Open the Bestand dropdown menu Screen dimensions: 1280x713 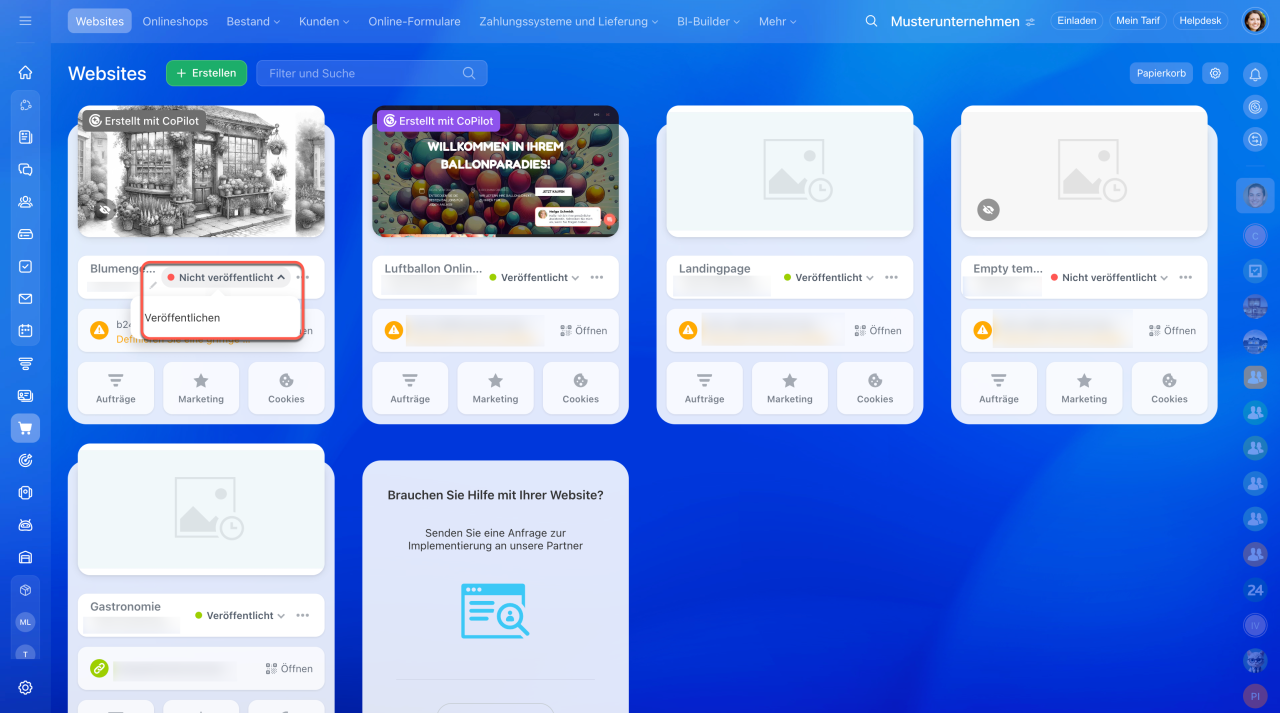253,21
